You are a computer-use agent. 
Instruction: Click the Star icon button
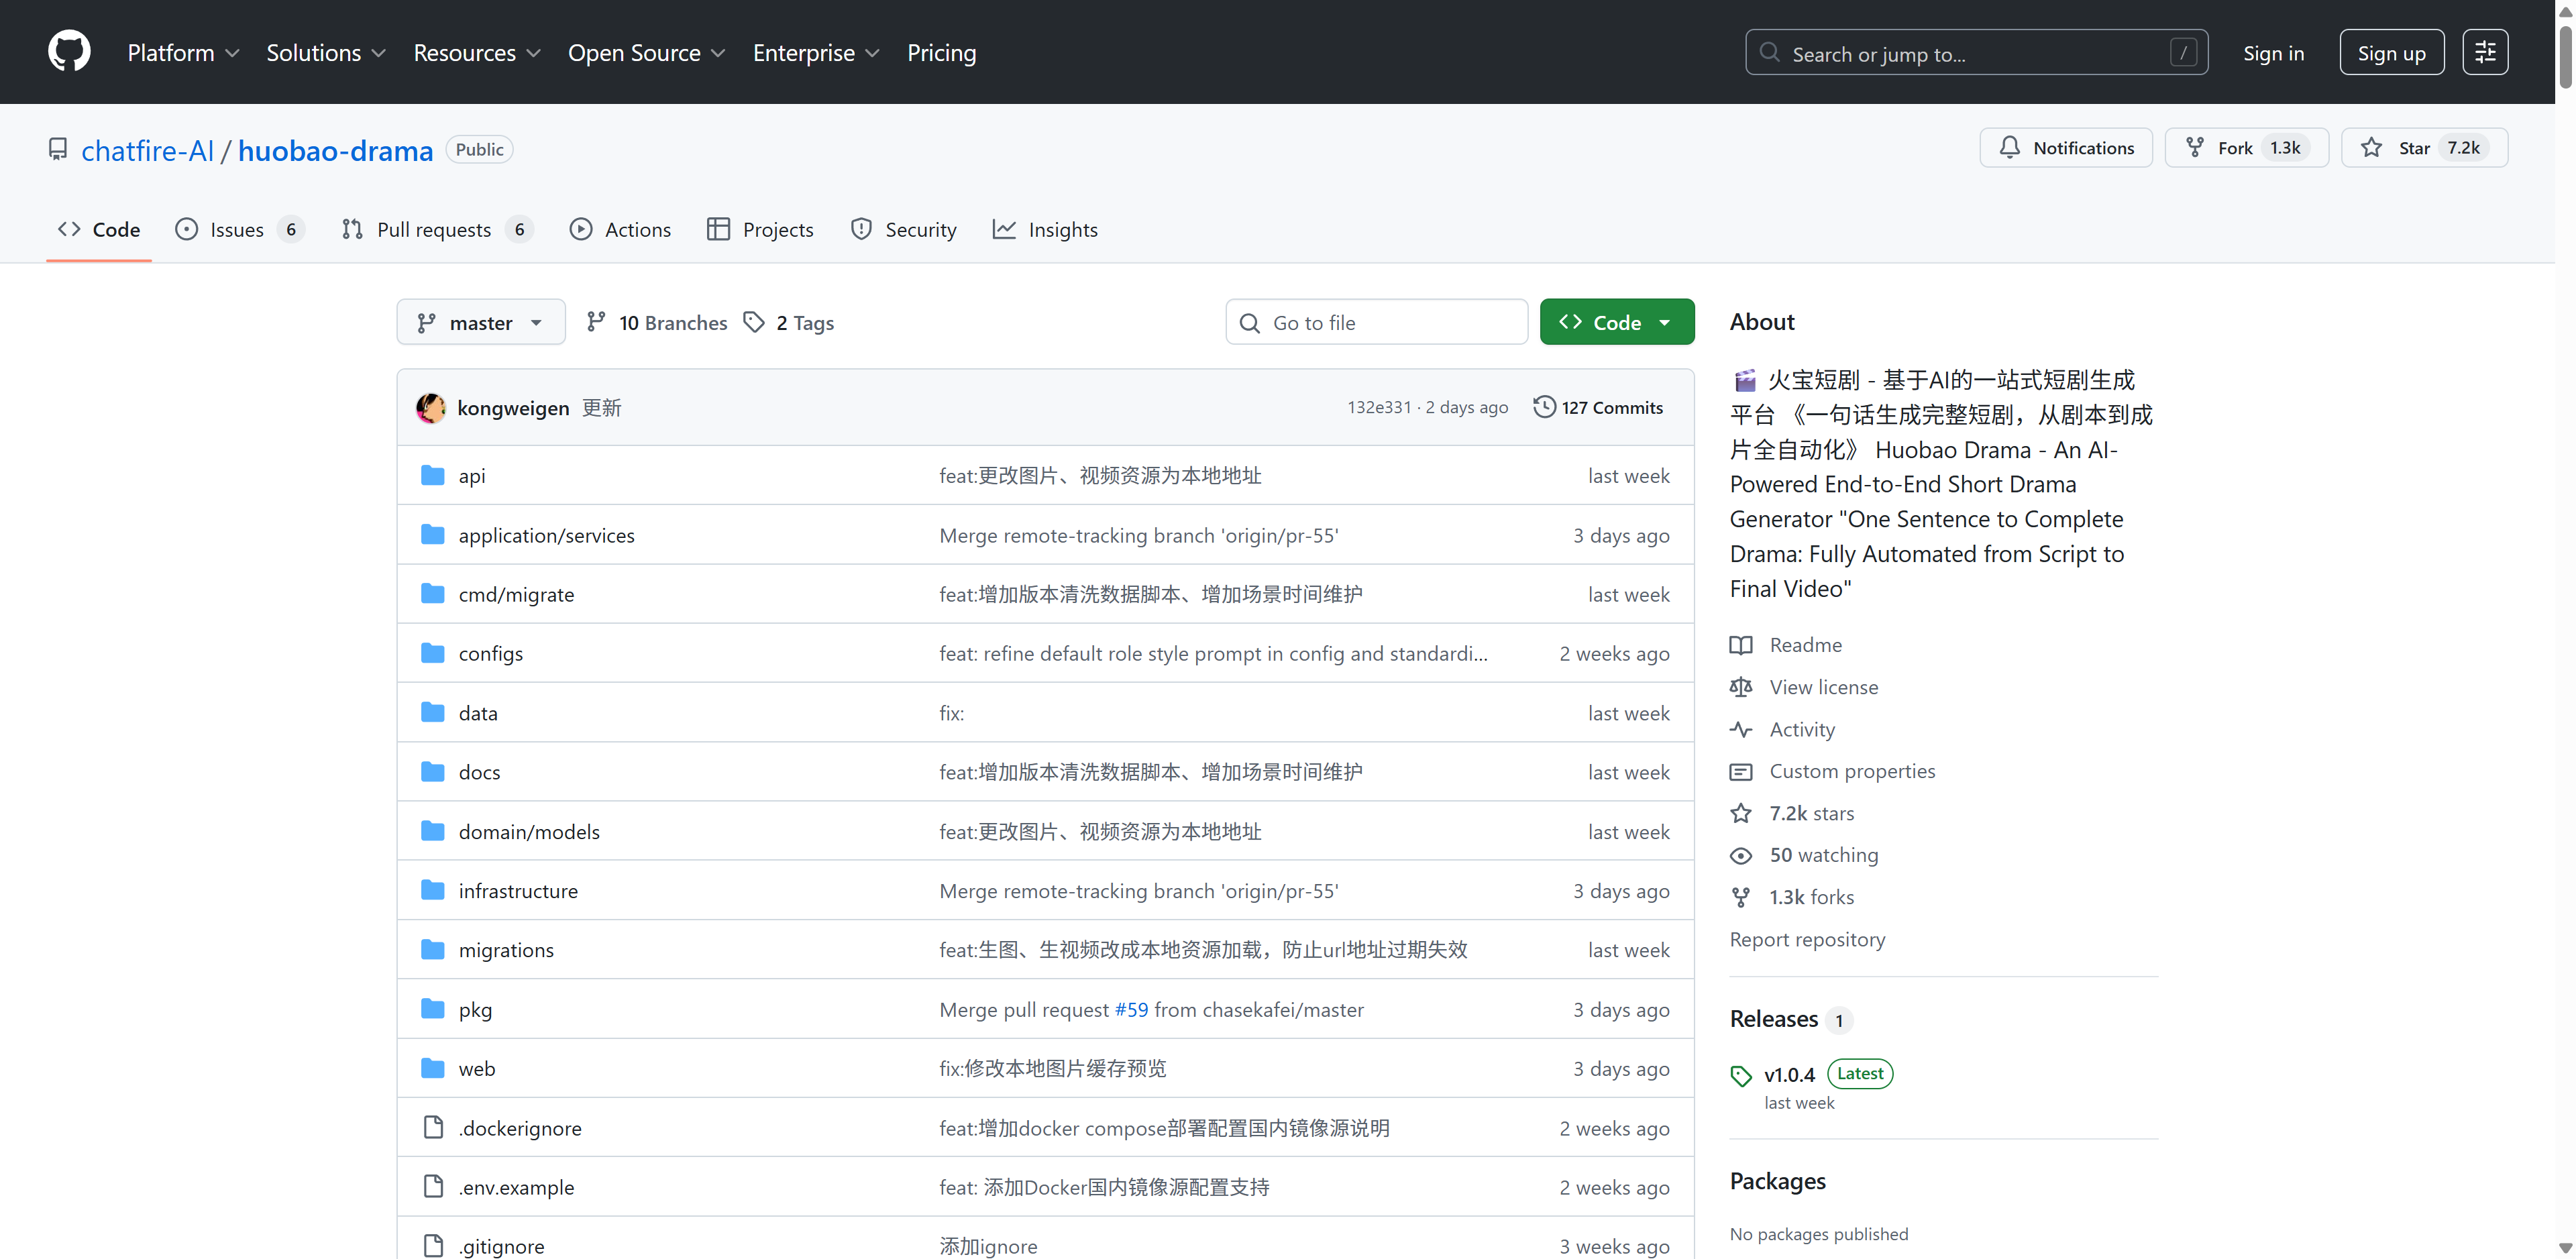tap(2371, 148)
